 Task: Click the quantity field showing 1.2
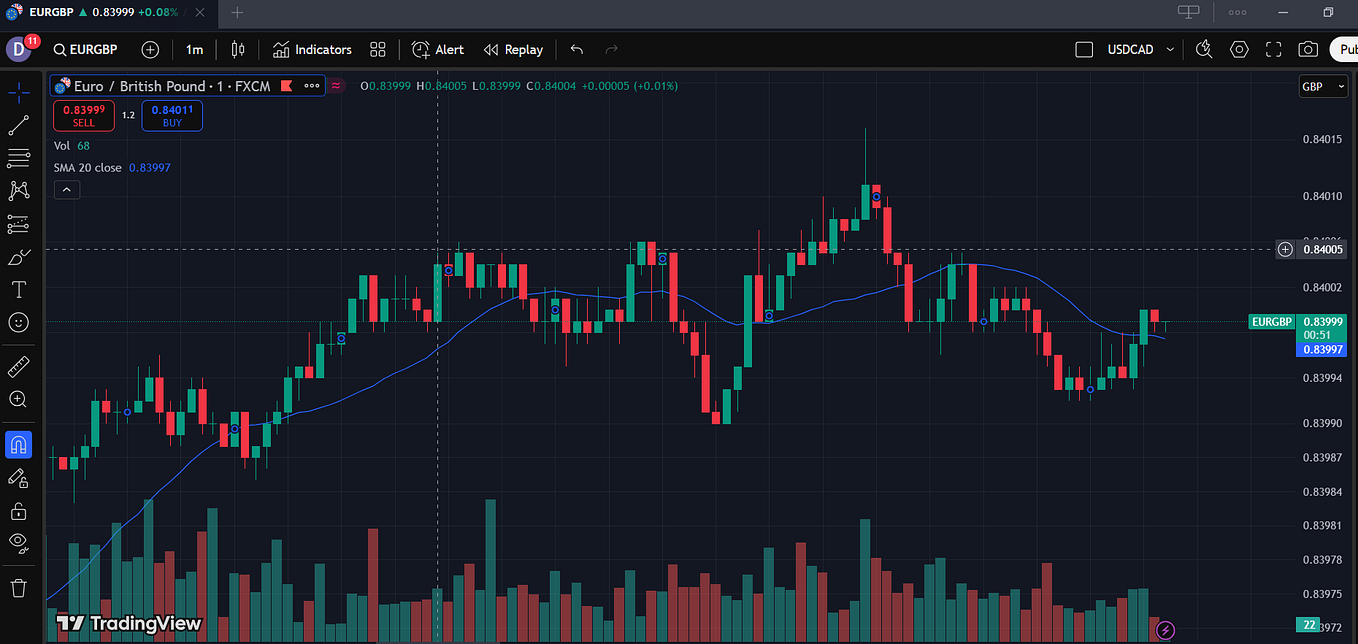(x=128, y=115)
